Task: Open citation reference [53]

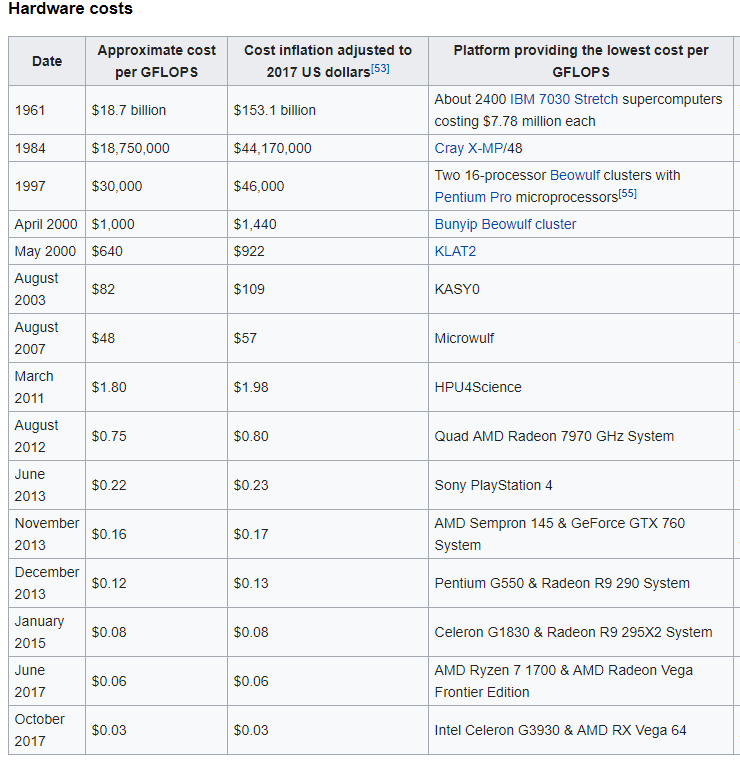Action: pos(380,69)
